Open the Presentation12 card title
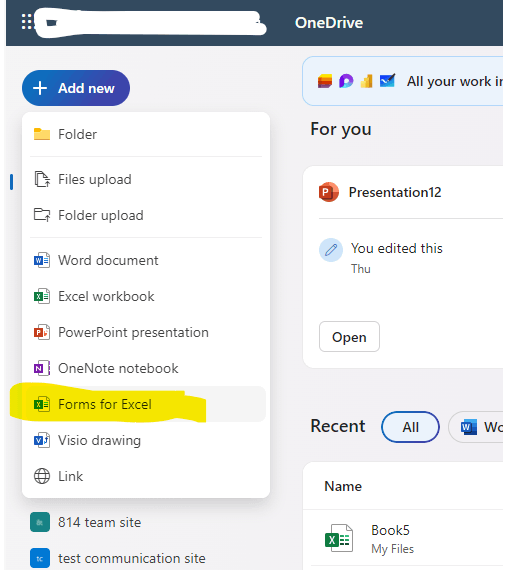508x570 pixels. click(x=395, y=192)
